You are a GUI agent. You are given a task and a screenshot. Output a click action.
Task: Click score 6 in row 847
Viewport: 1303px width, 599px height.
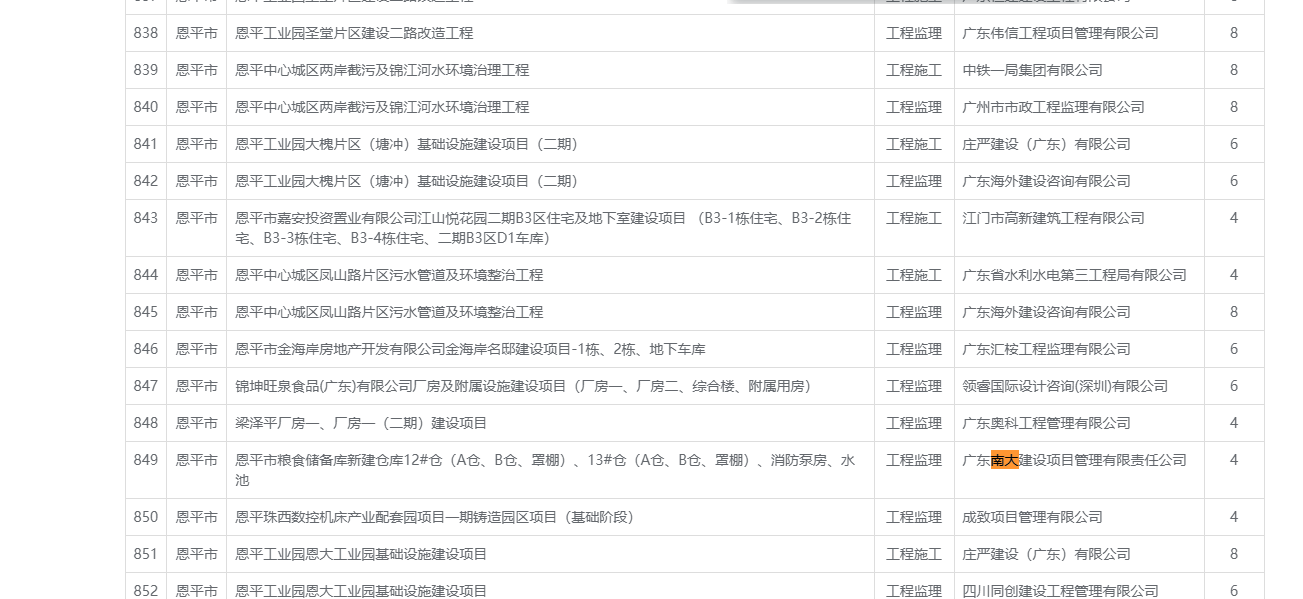[x=1234, y=386]
